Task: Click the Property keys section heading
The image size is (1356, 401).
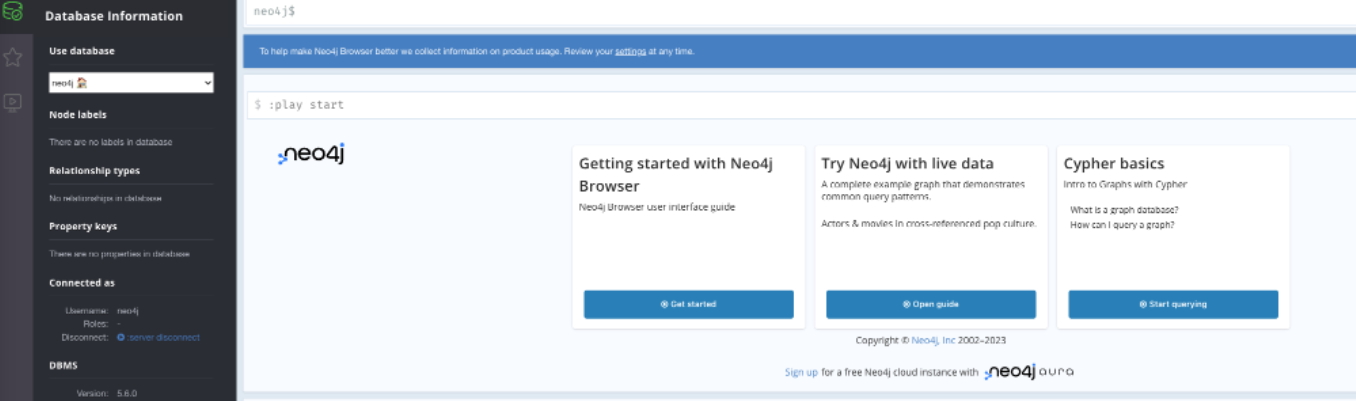Action: pos(83,227)
